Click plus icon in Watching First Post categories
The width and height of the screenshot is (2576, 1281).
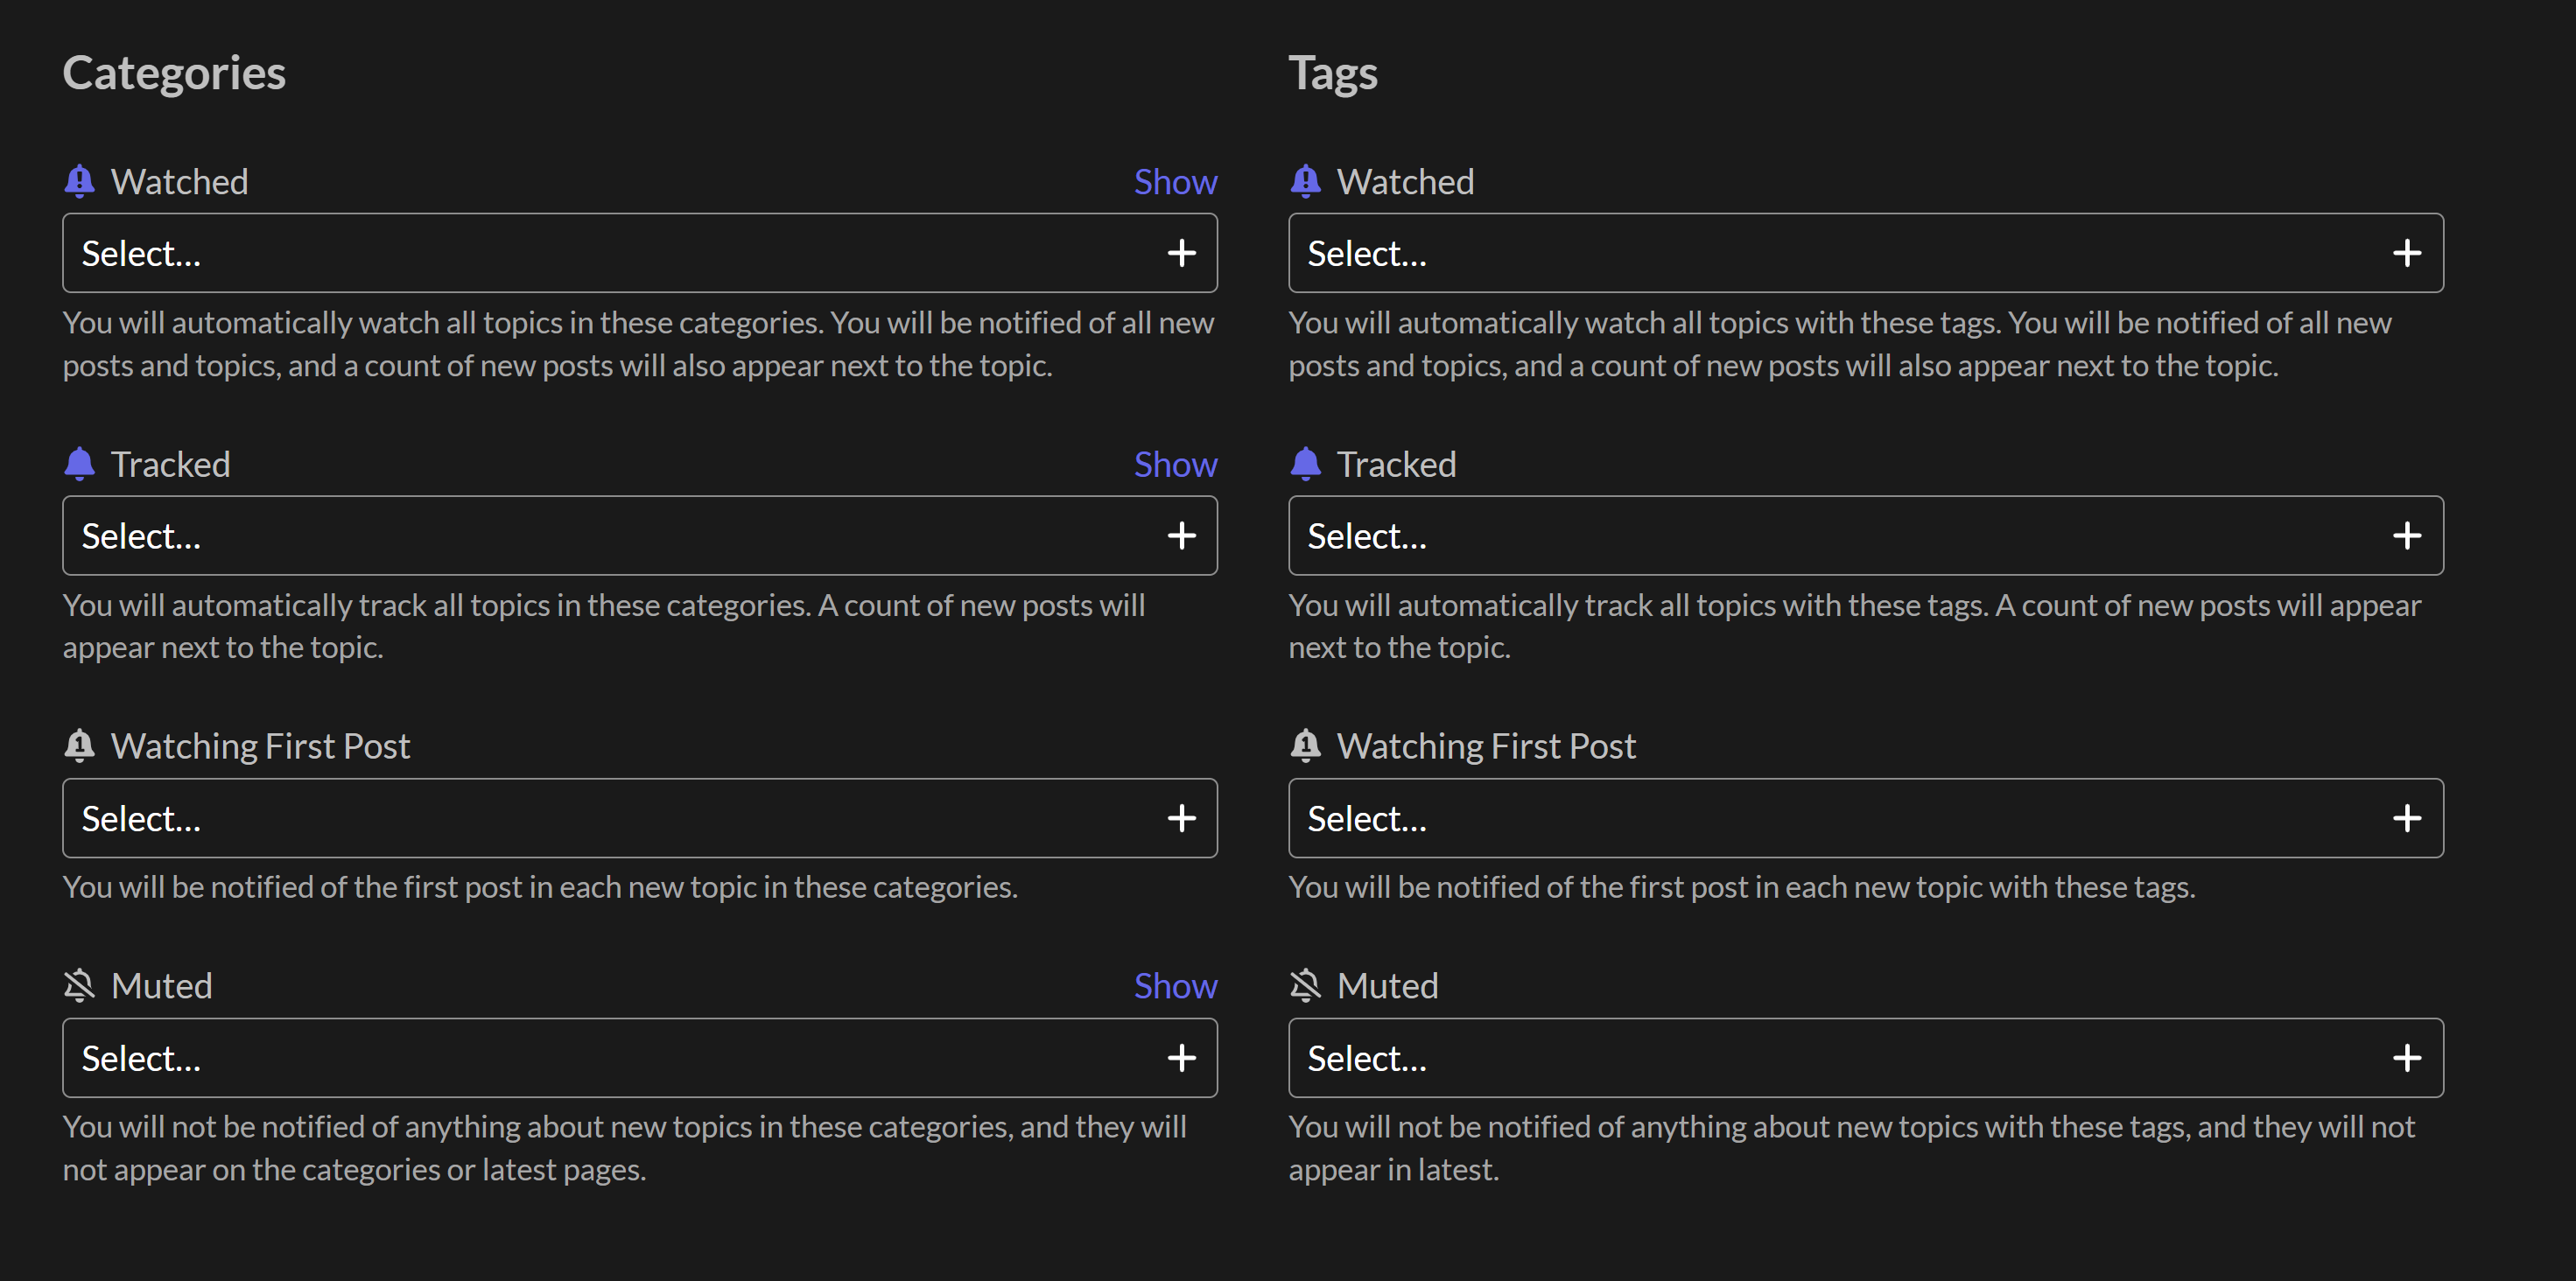tap(1181, 818)
